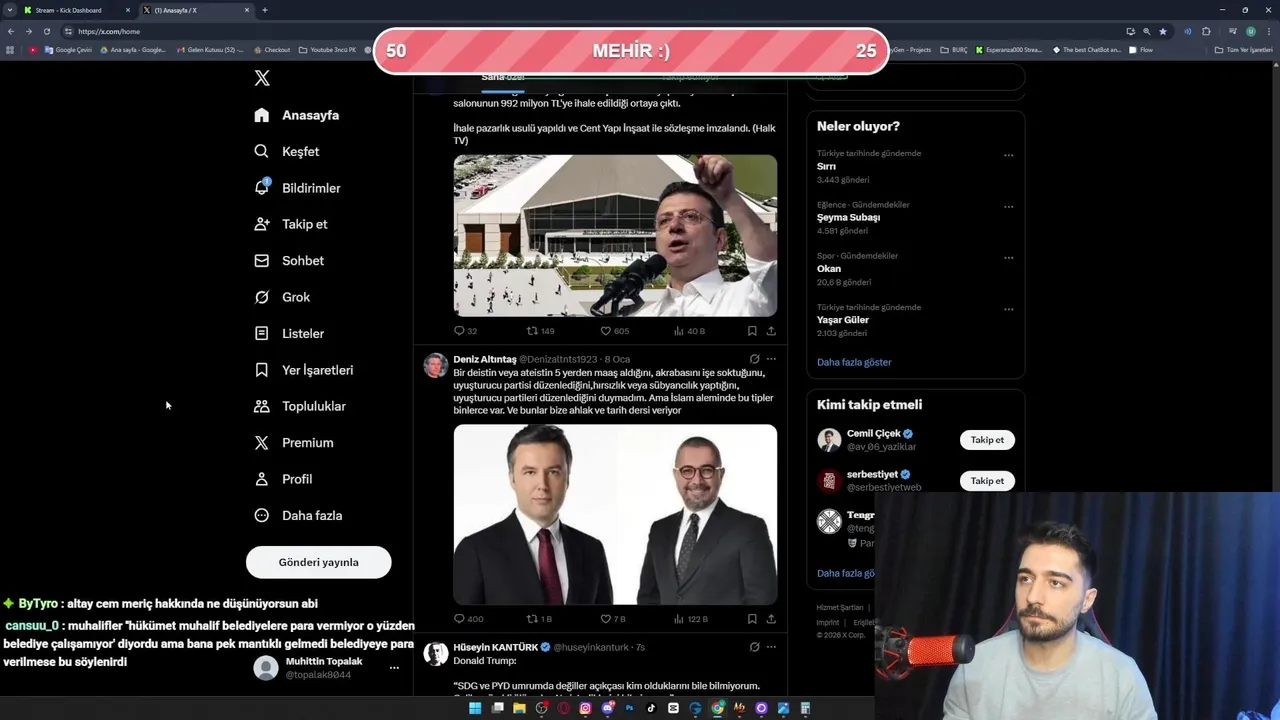Screen dimensions: 1280x720
Task: Go to Anasayfa in the sidebar
Action: (297, 115)
